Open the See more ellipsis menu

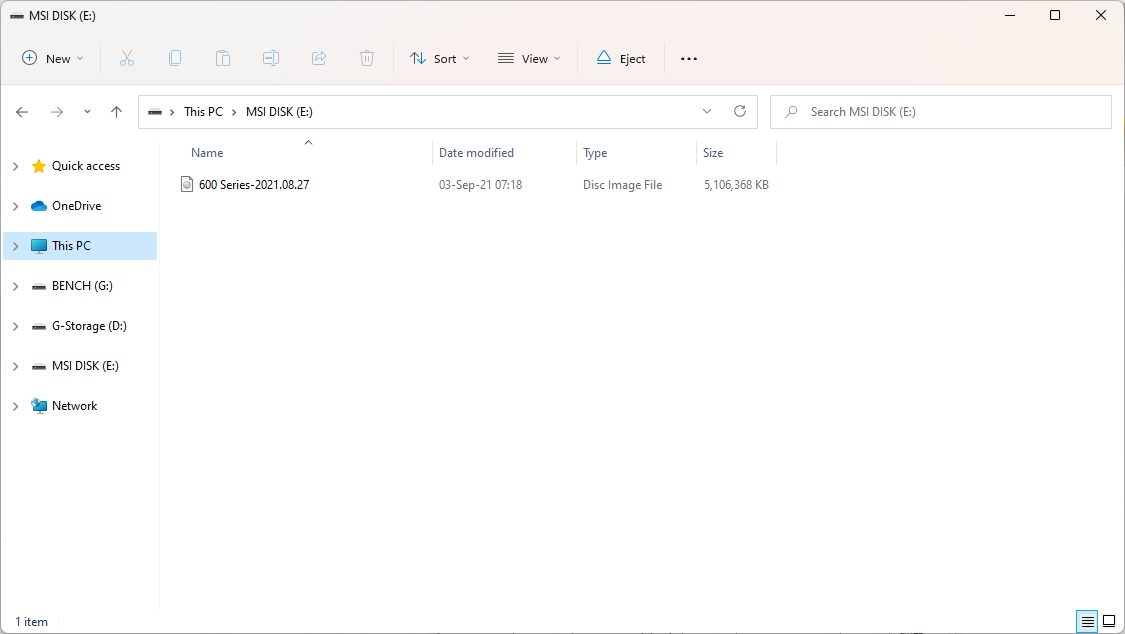pyautogui.click(x=689, y=59)
